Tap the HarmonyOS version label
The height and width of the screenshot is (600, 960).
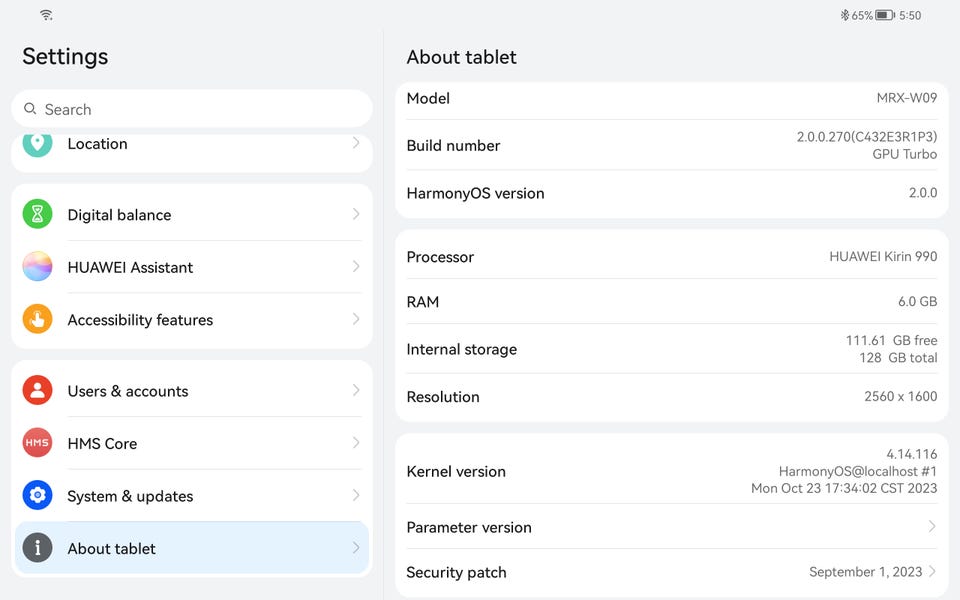point(475,193)
